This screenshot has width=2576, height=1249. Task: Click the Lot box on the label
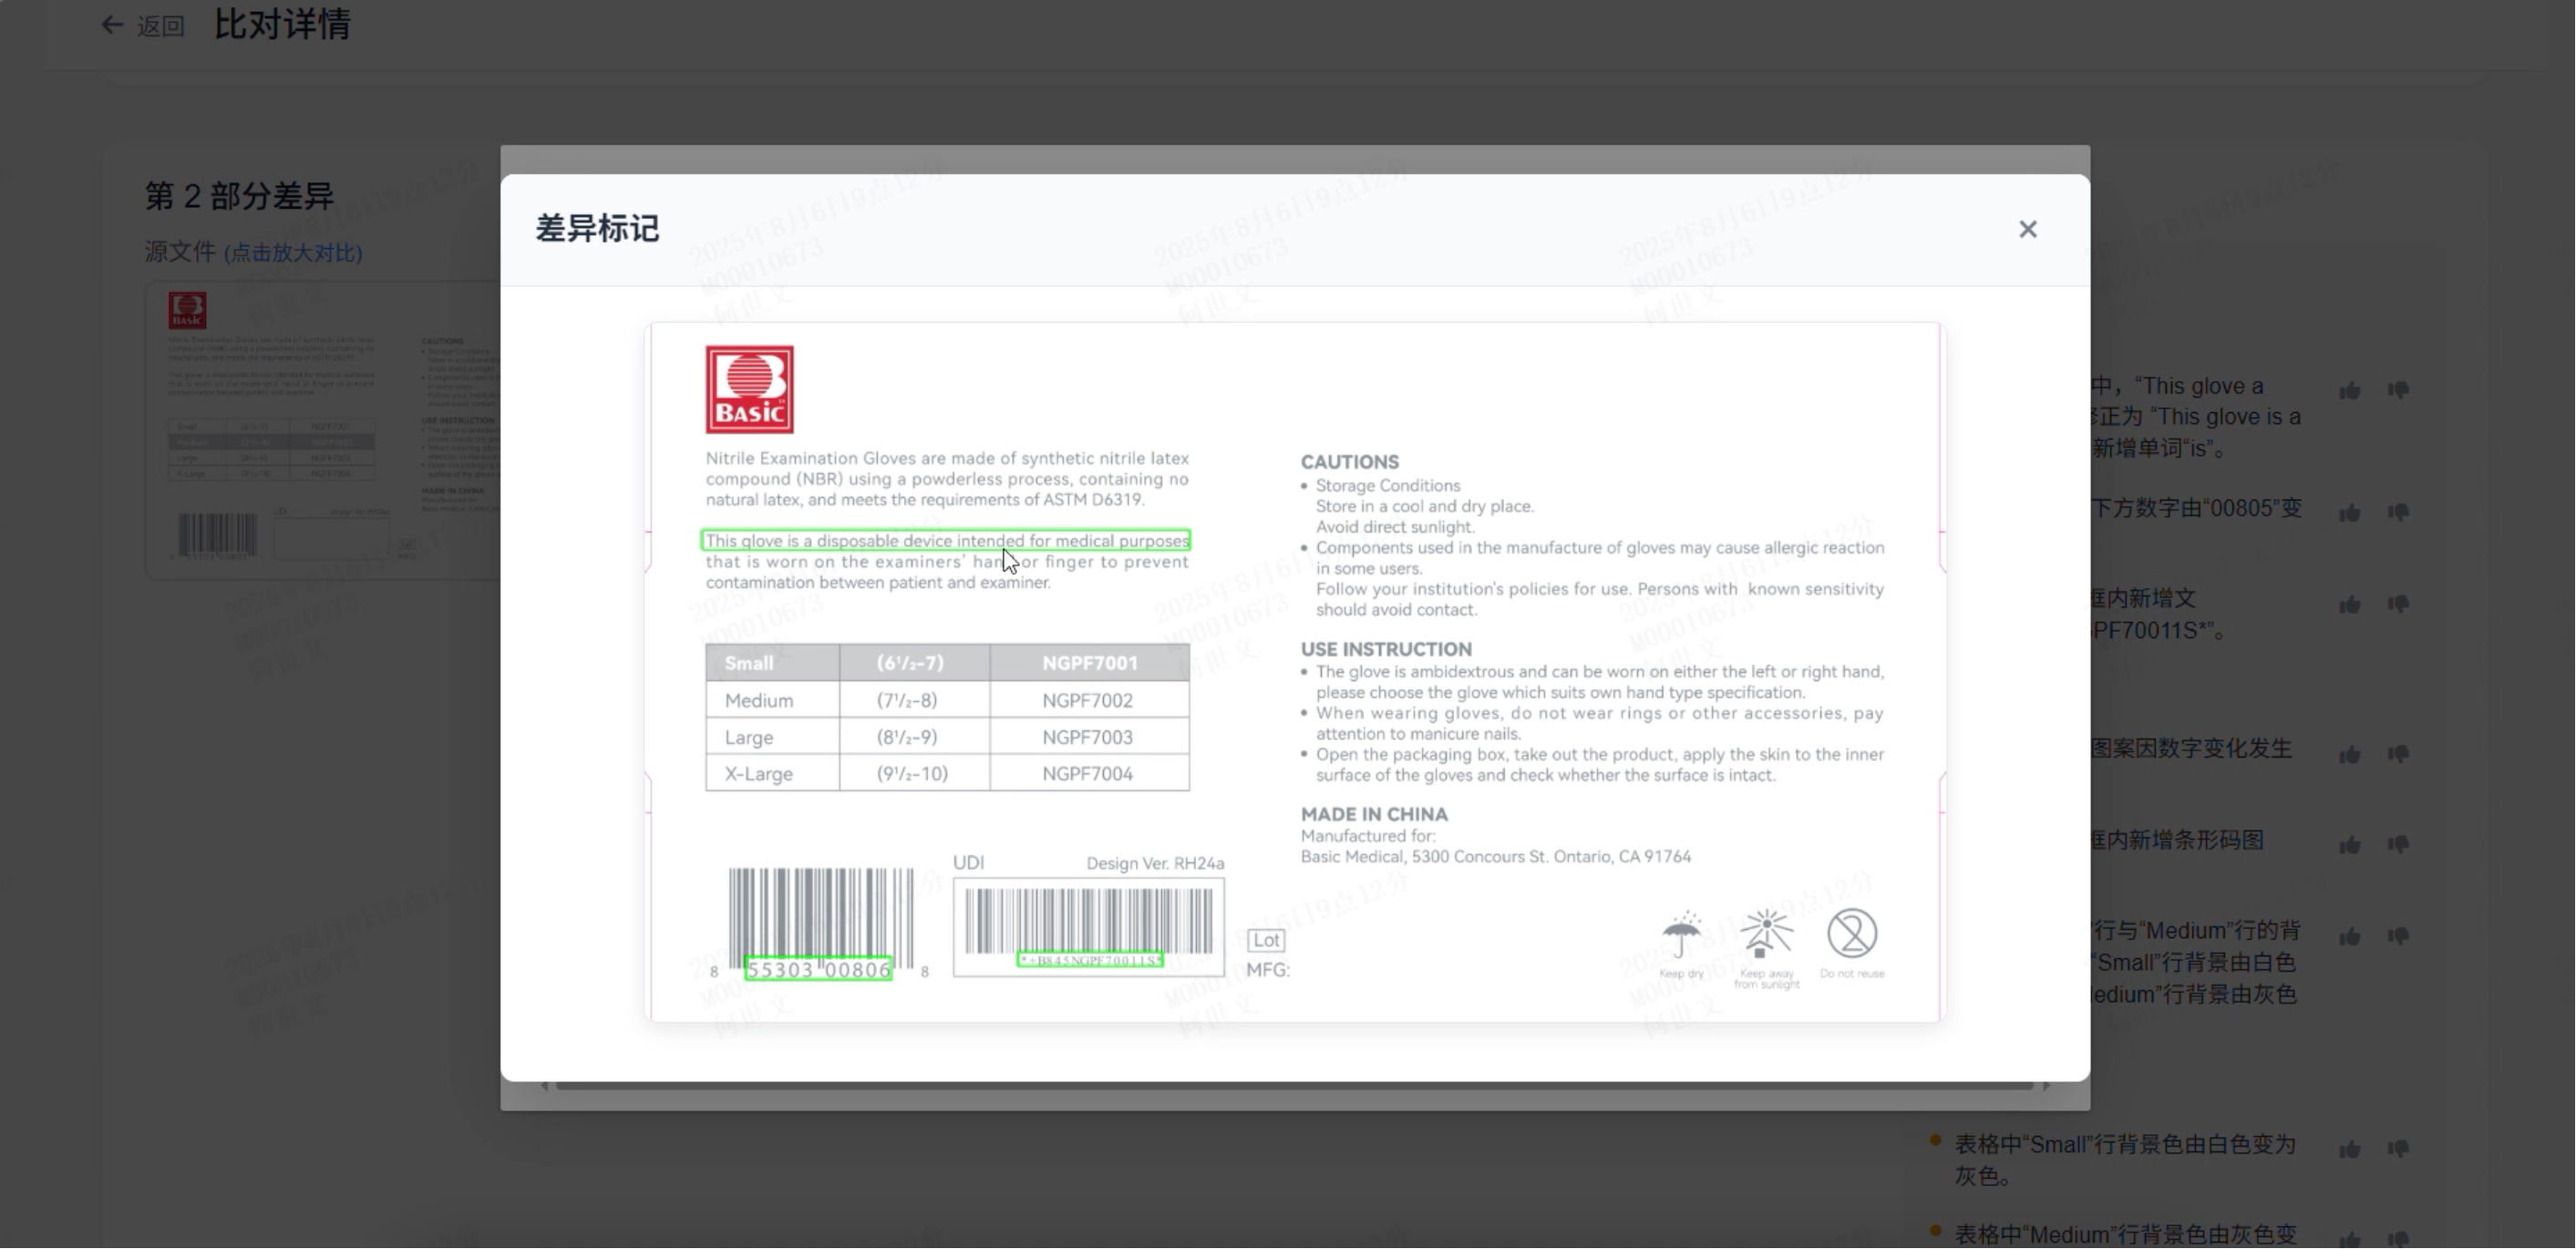point(1266,940)
